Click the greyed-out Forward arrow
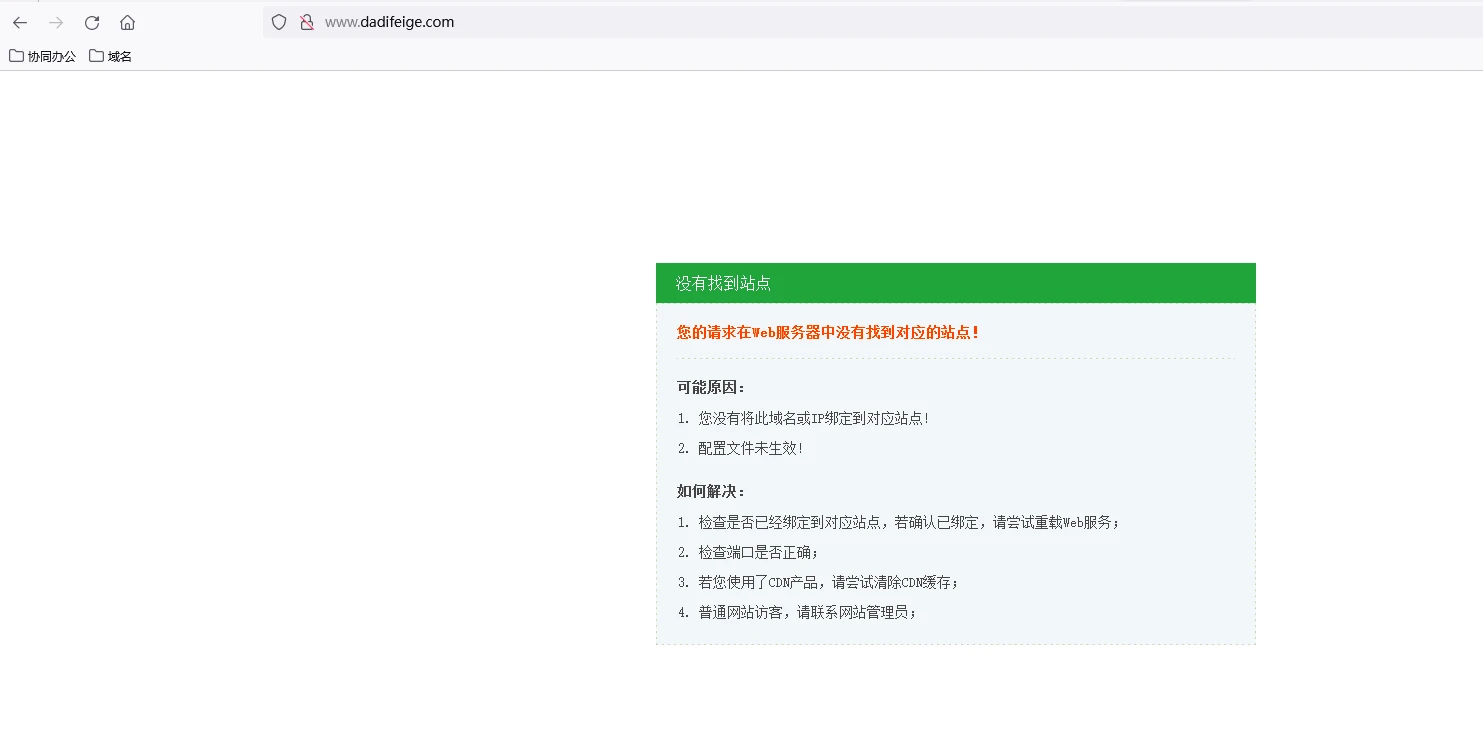The image size is (1483, 742). tap(56, 22)
